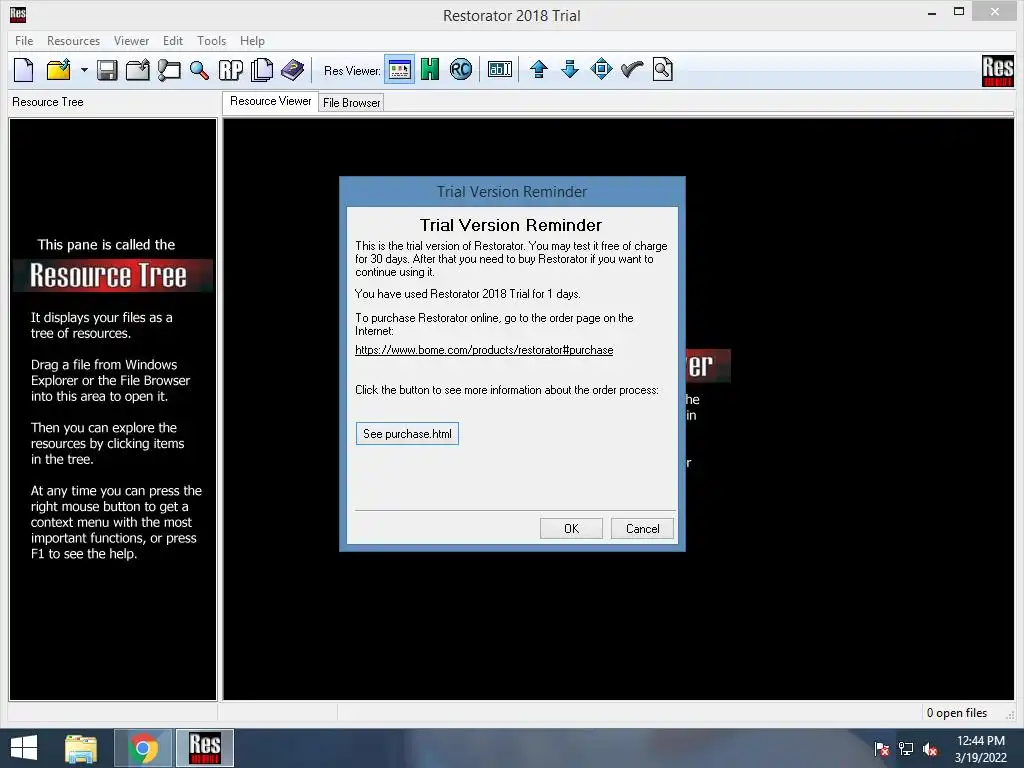Click the '0 open files' status text

(957, 712)
